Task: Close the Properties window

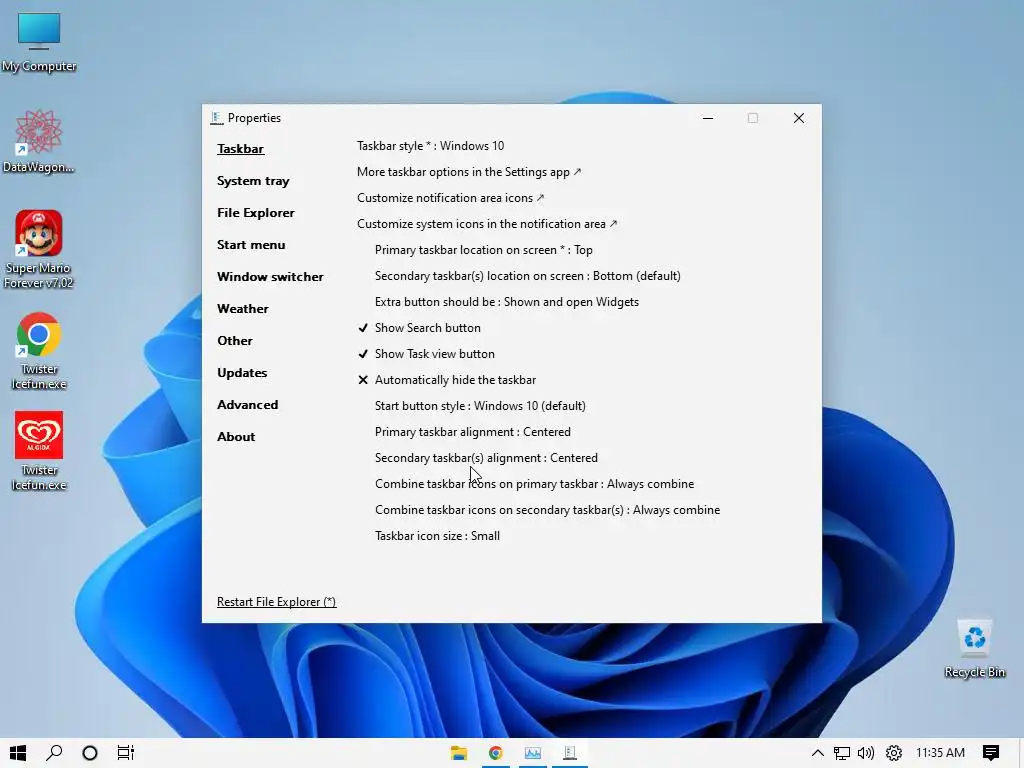Action: 799,118
